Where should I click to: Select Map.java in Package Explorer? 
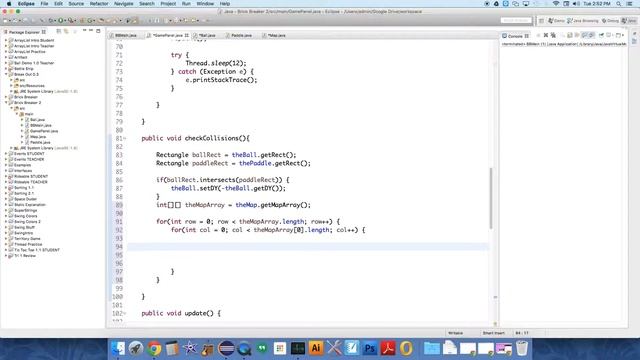(x=38, y=137)
